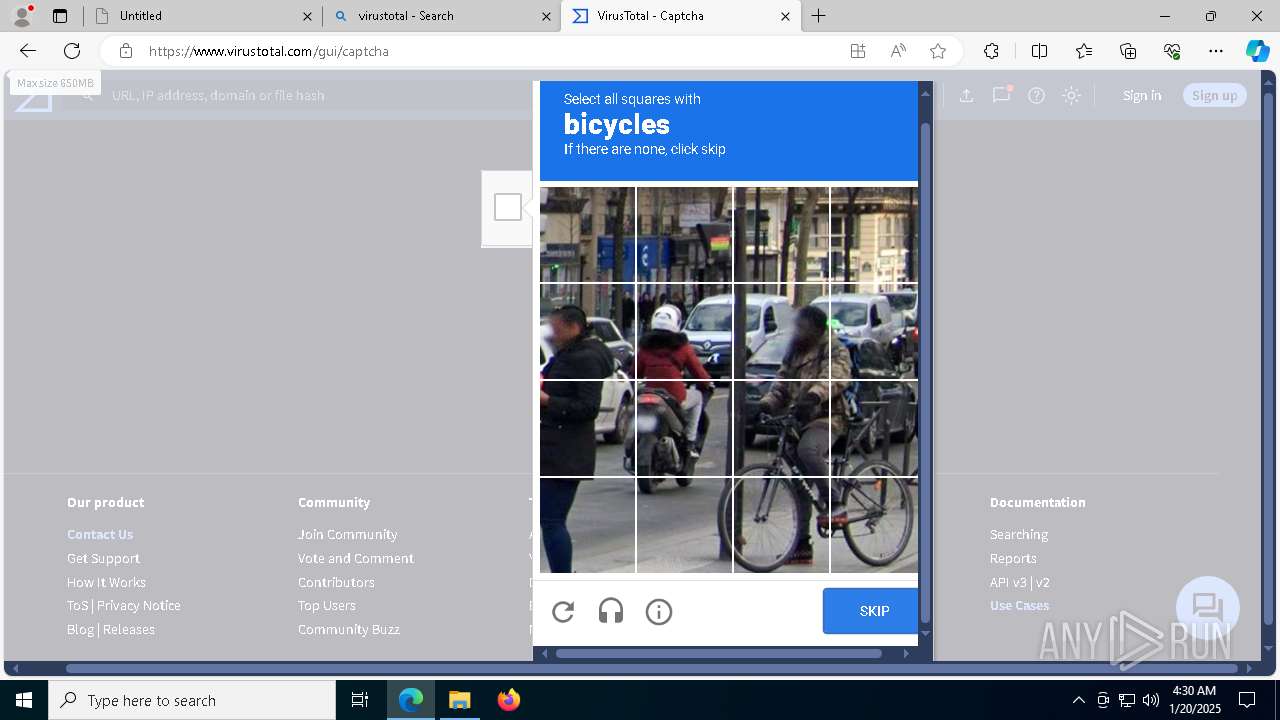Screen dimensions: 1280x720
Task: Switch to virustotal - Search tab
Action: [x=441, y=16]
